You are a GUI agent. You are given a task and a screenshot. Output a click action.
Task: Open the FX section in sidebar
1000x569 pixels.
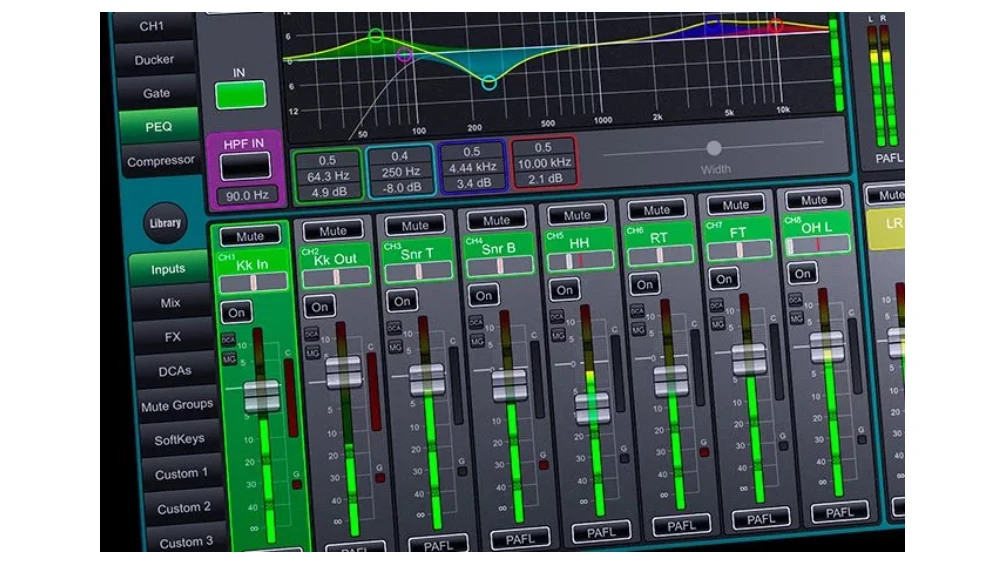coord(172,337)
